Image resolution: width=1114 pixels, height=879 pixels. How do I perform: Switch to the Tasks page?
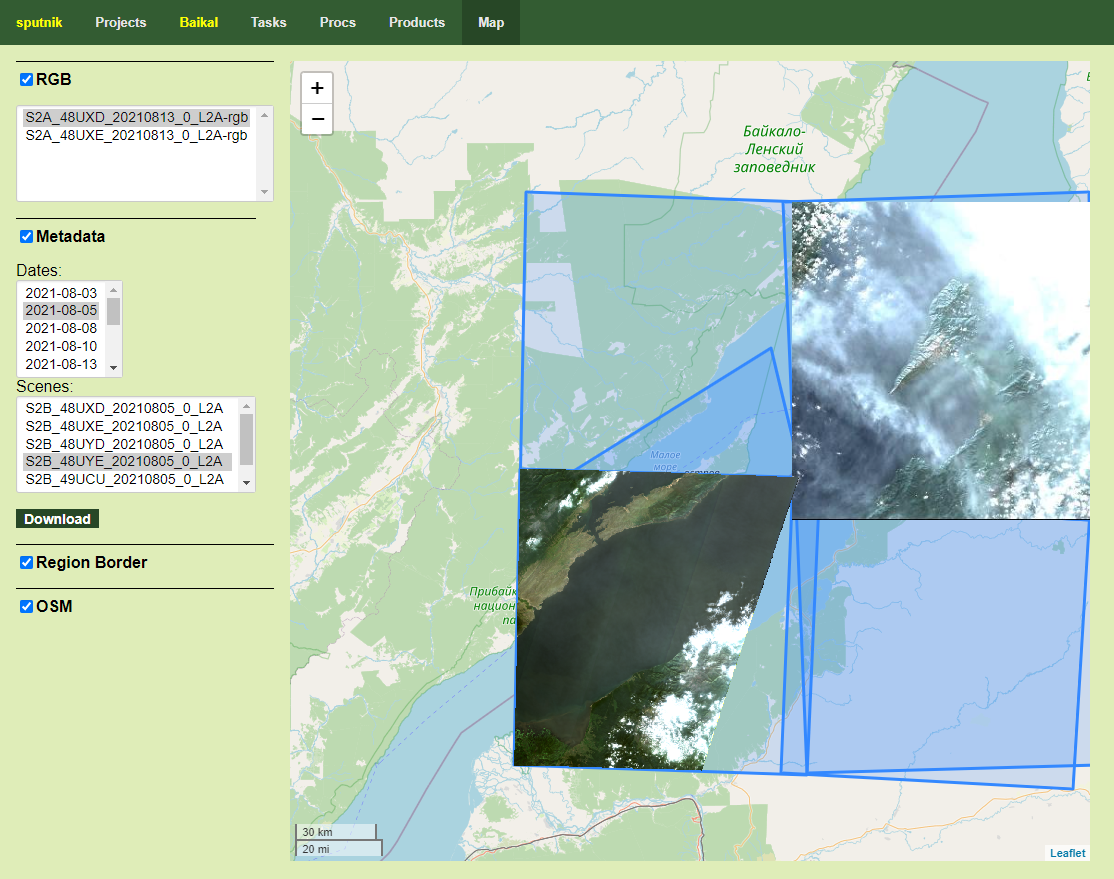(268, 22)
